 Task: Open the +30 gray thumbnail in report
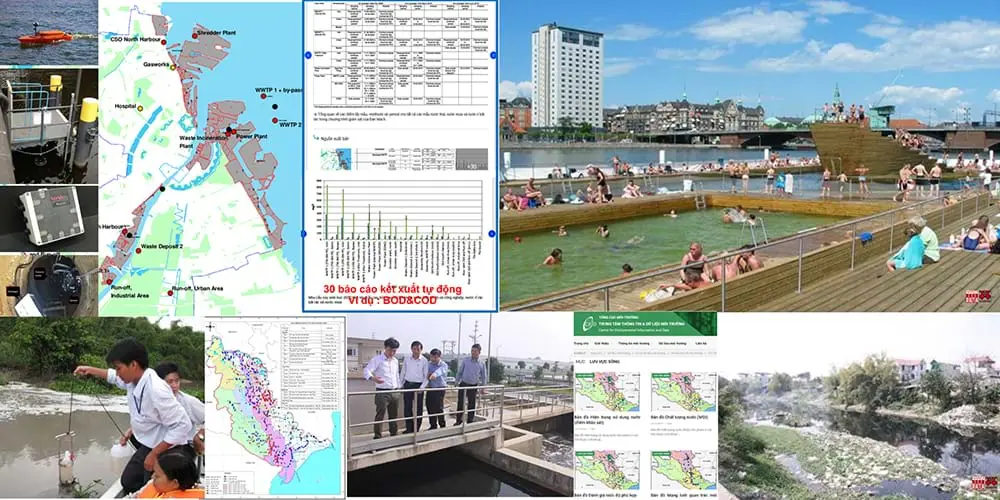pyautogui.click(x=472, y=159)
